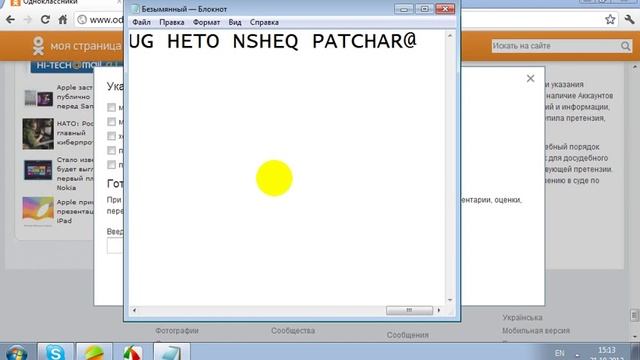
Task: Open the Notepad taskbar button
Action: pos(171,352)
